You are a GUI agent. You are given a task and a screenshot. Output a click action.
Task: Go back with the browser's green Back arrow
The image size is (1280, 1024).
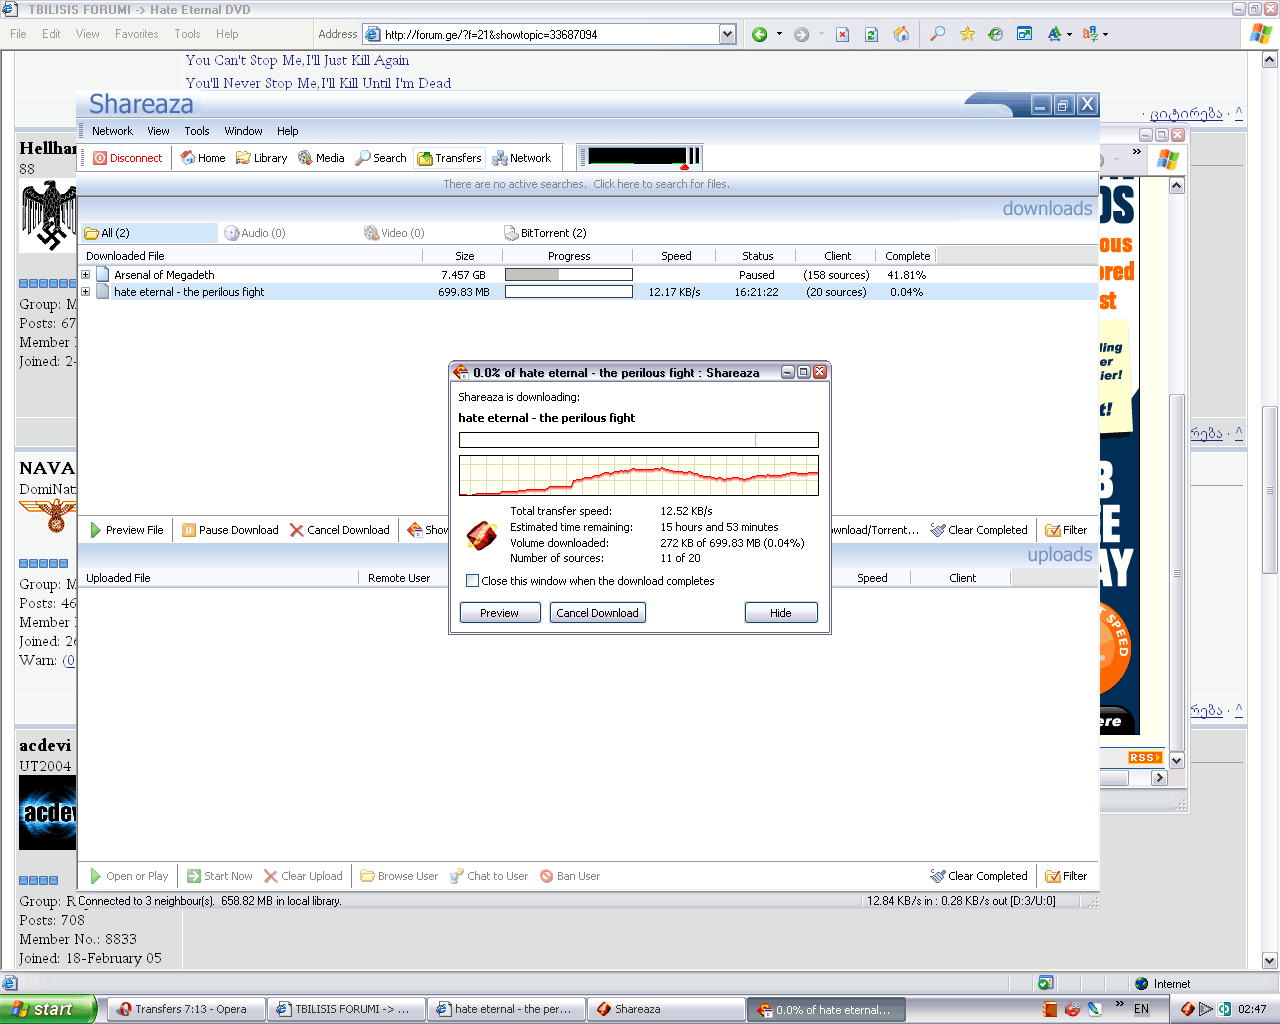(x=760, y=34)
